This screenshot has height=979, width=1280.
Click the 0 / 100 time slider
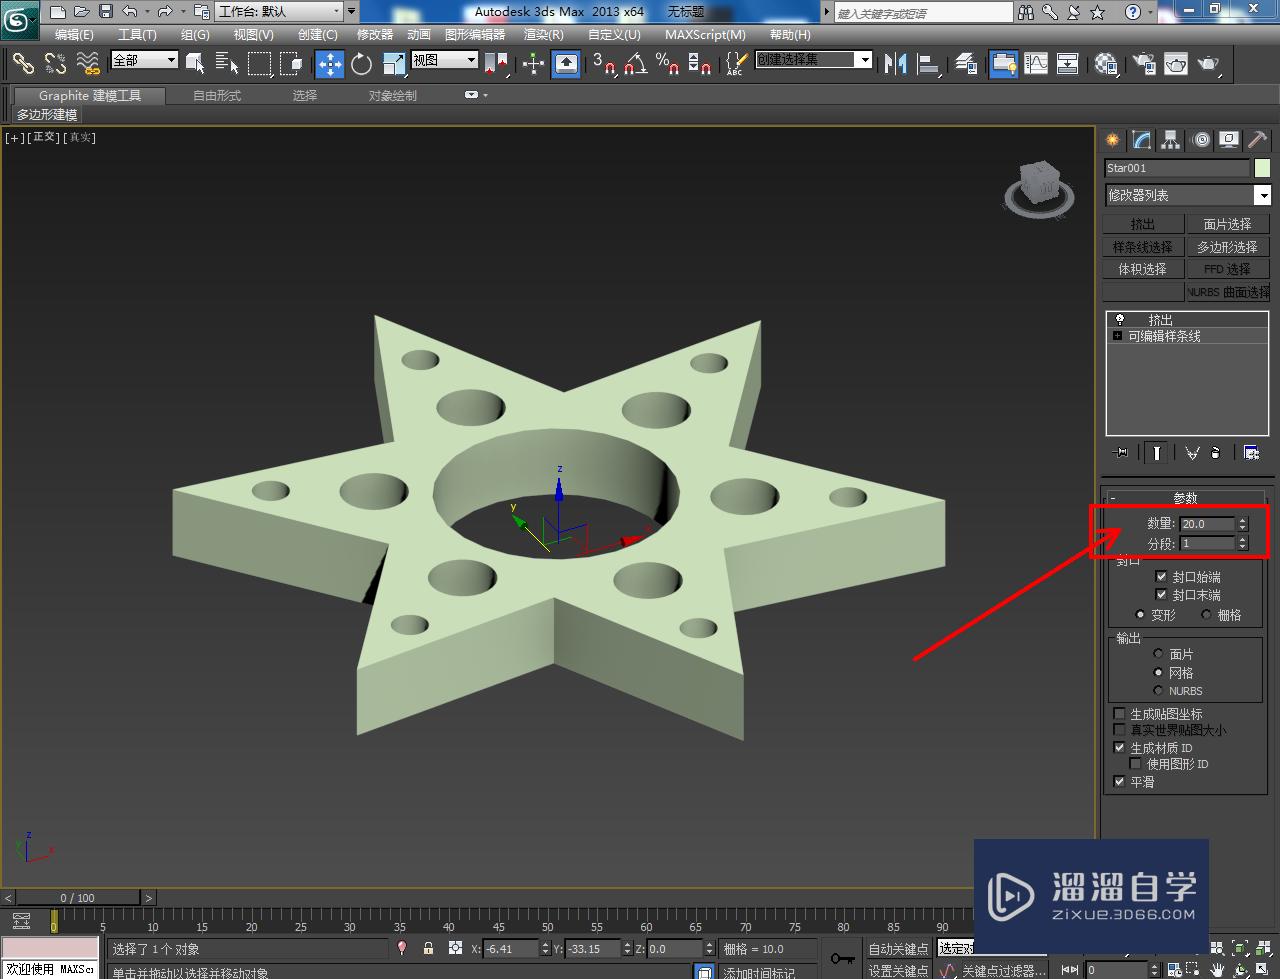78,898
